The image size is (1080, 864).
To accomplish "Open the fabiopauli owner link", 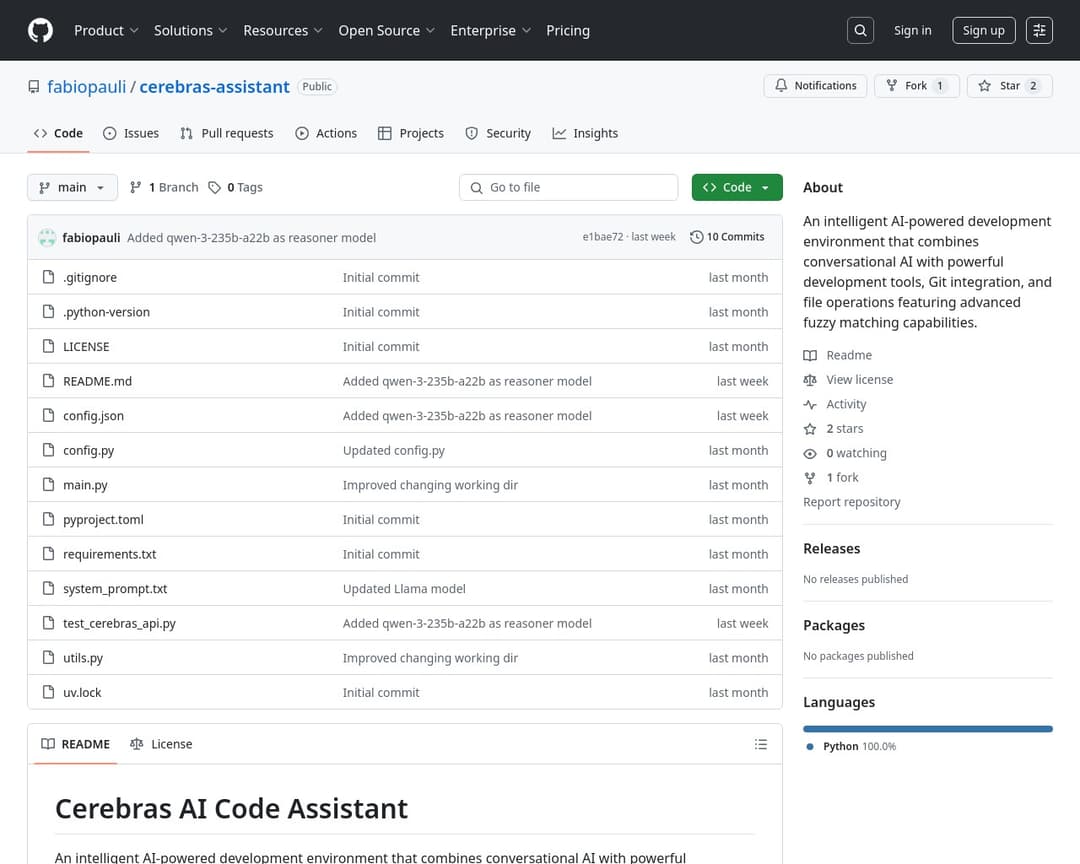I will (86, 87).
